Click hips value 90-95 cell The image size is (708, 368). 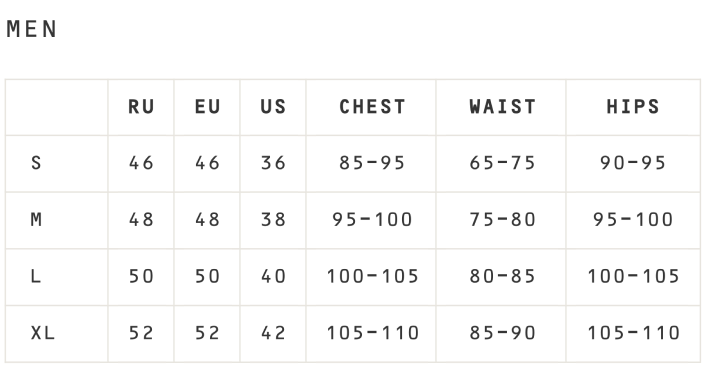pos(633,163)
